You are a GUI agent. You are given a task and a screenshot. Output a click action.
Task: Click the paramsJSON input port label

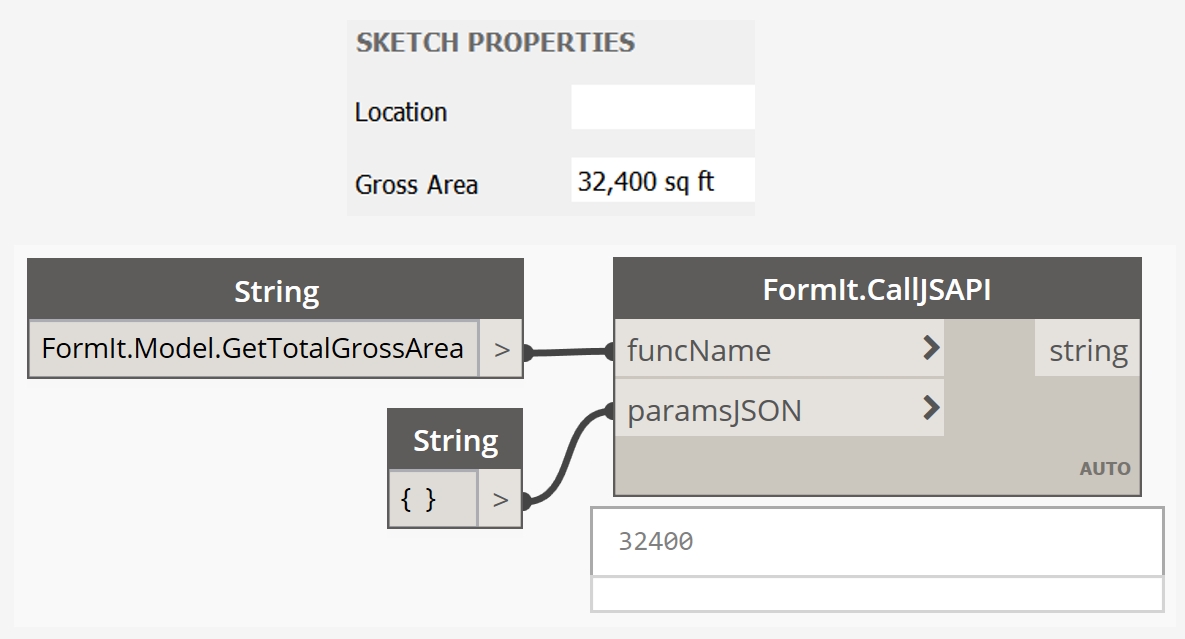pyautogui.click(x=714, y=410)
